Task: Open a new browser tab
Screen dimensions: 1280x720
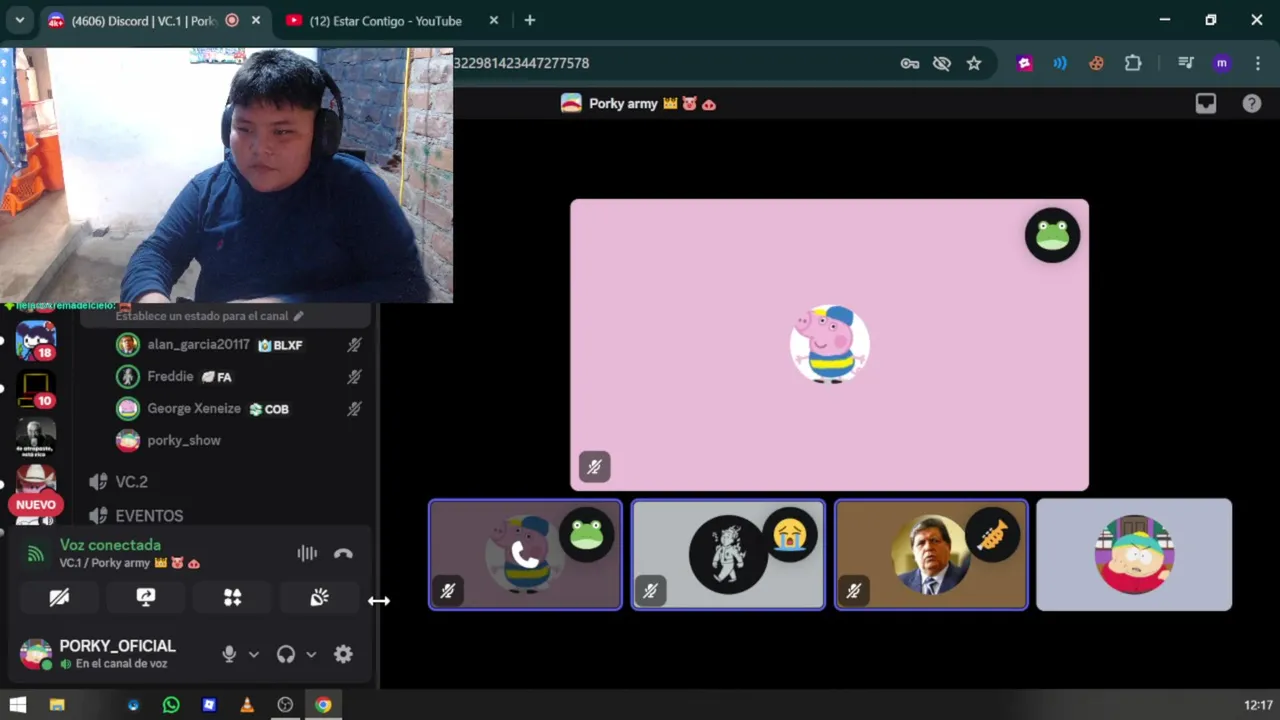Action: (x=530, y=20)
